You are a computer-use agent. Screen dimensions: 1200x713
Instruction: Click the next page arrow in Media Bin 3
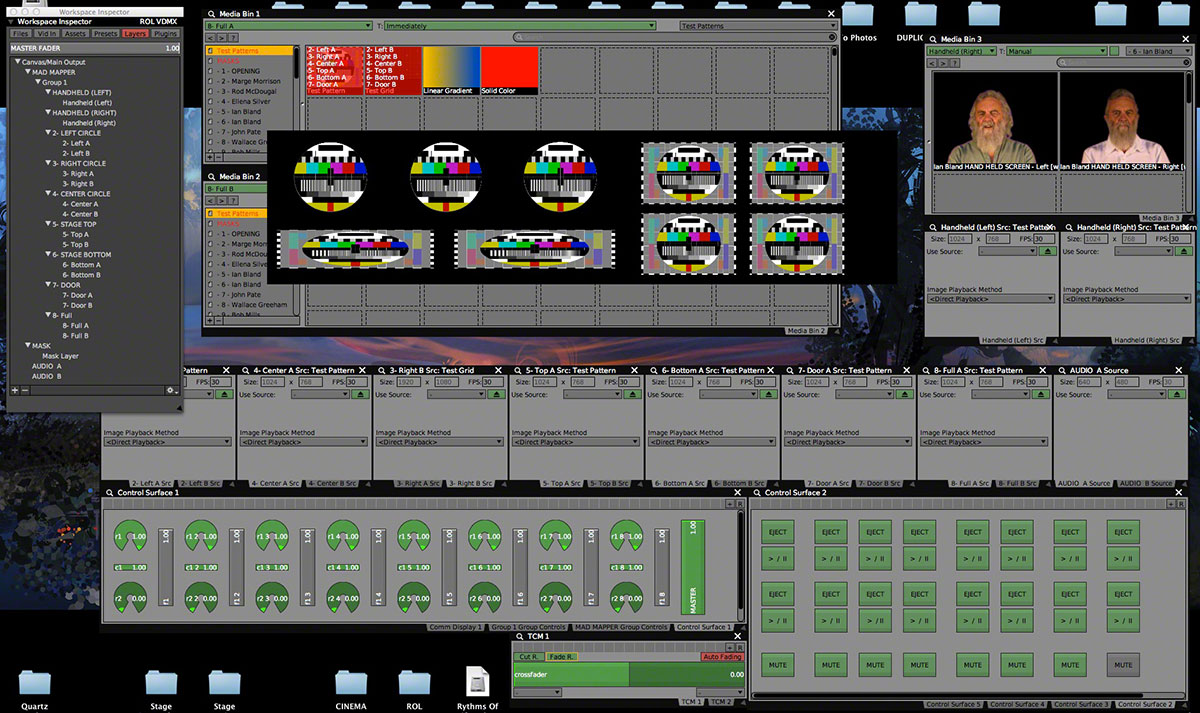point(943,62)
